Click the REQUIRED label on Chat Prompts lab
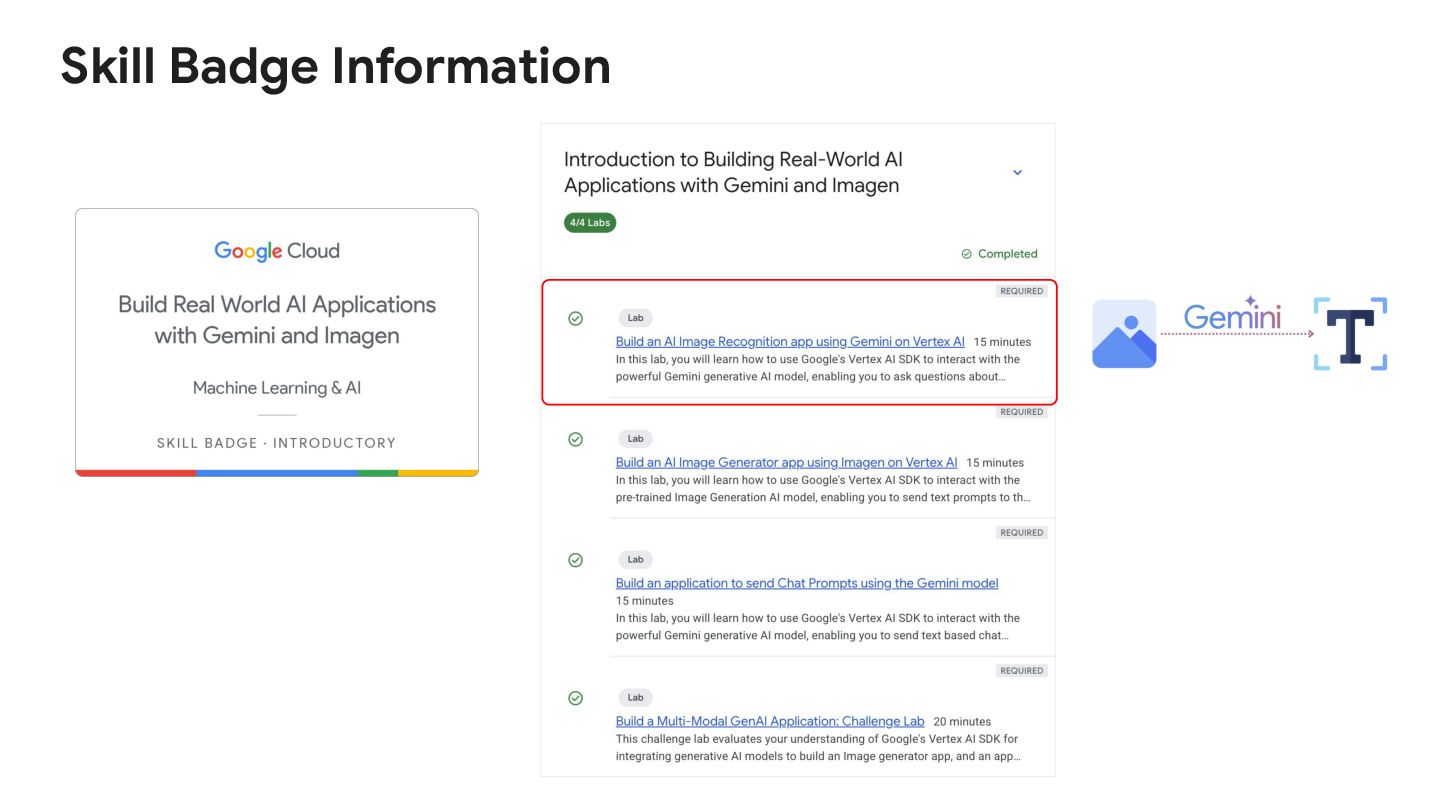The image size is (1440, 810). (x=1022, y=533)
